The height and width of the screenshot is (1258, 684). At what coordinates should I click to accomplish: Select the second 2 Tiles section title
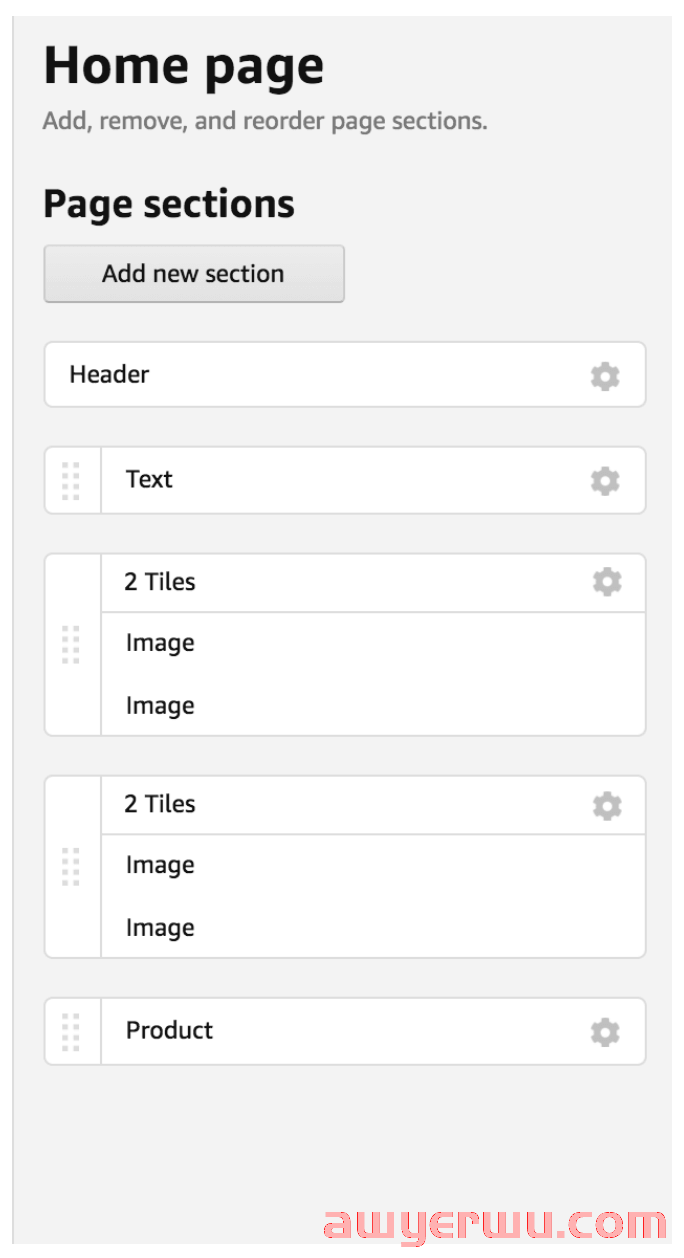pyautogui.click(x=159, y=804)
